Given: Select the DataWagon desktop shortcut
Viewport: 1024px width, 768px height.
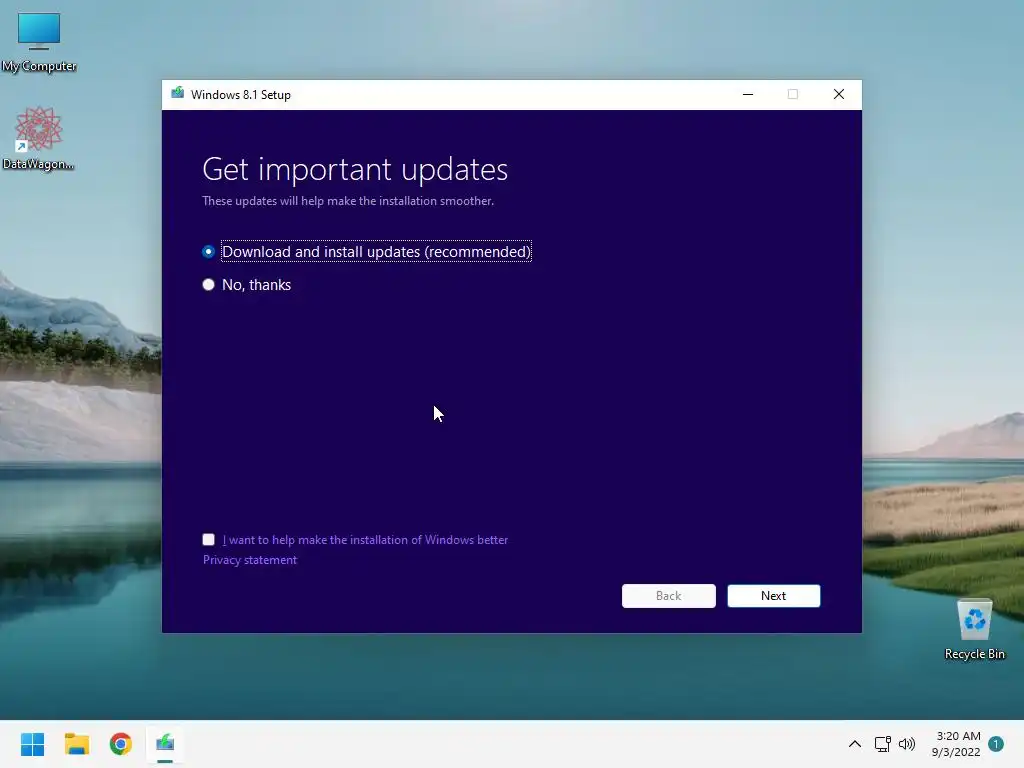Looking at the screenshot, I should [x=39, y=138].
